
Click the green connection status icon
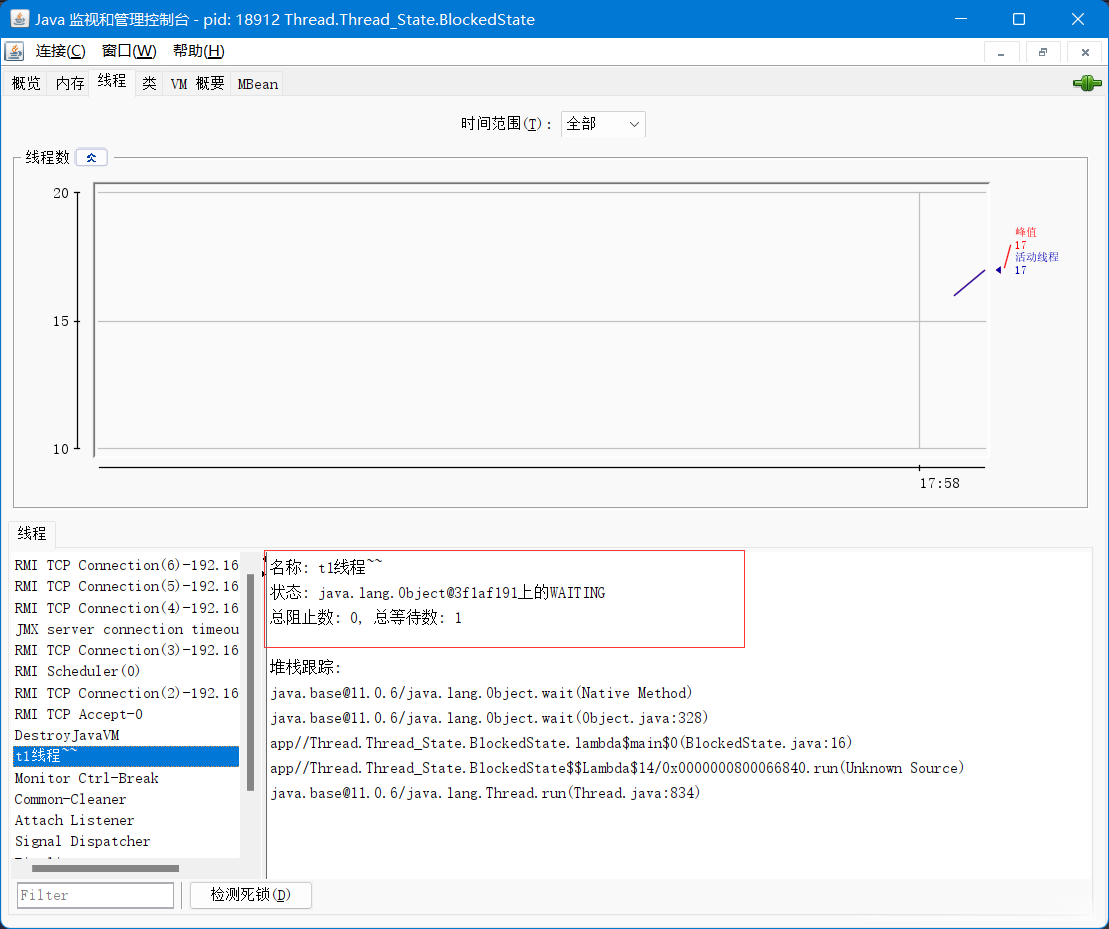1086,84
